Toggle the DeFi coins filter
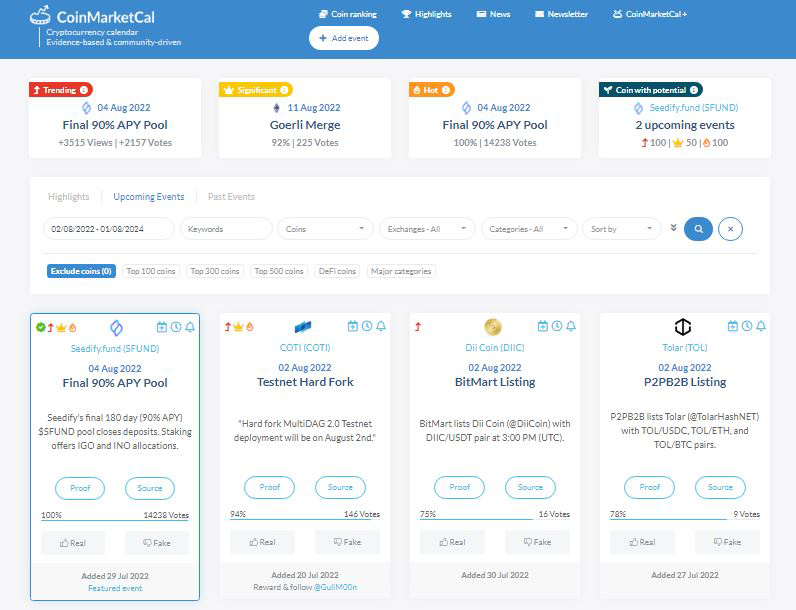This screenshot has width=796, height=610. point(337,271)
